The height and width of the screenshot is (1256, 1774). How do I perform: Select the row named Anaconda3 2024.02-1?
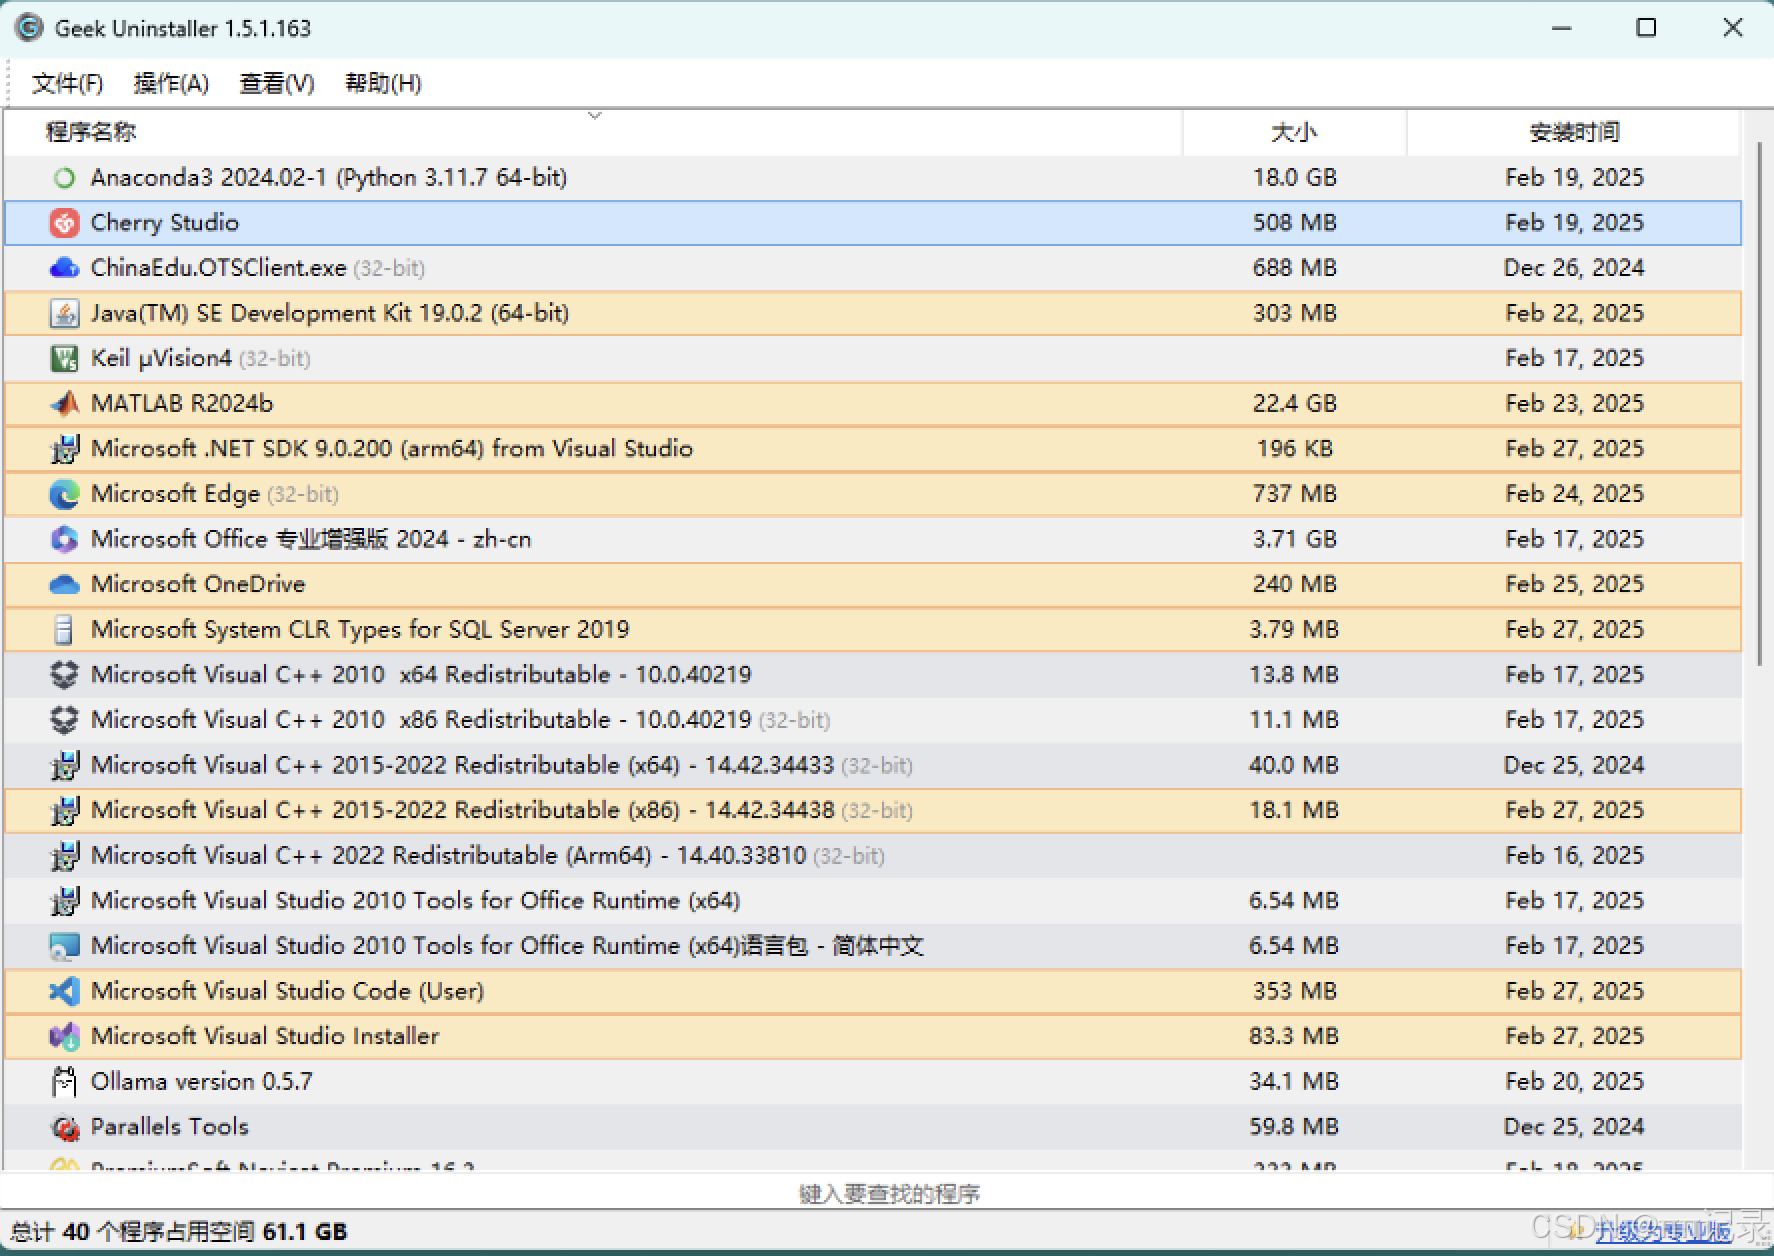[872, 178]
